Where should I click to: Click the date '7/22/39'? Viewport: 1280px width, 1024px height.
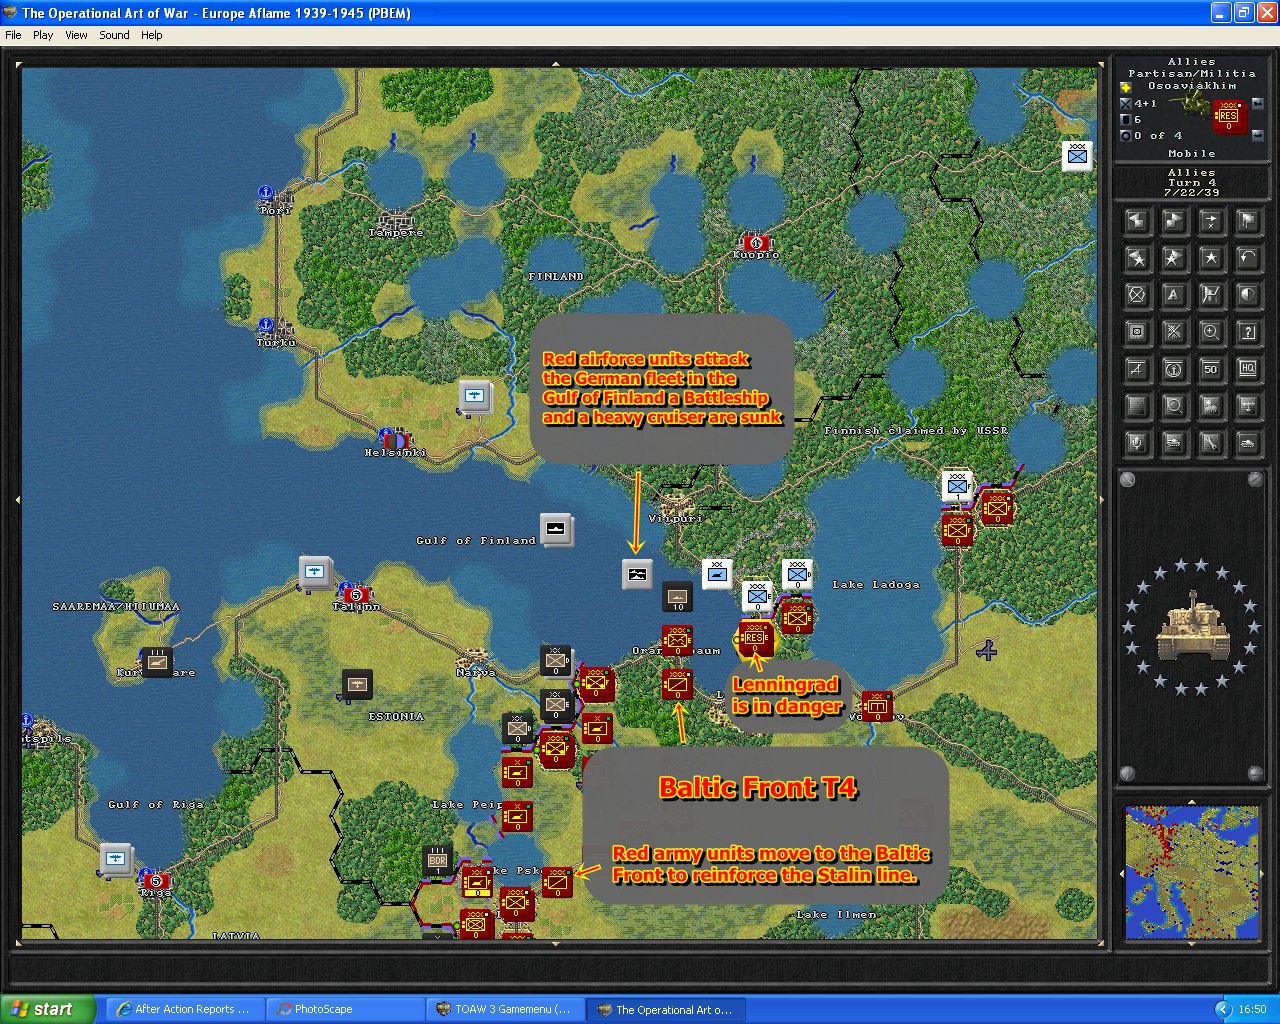1191,193
